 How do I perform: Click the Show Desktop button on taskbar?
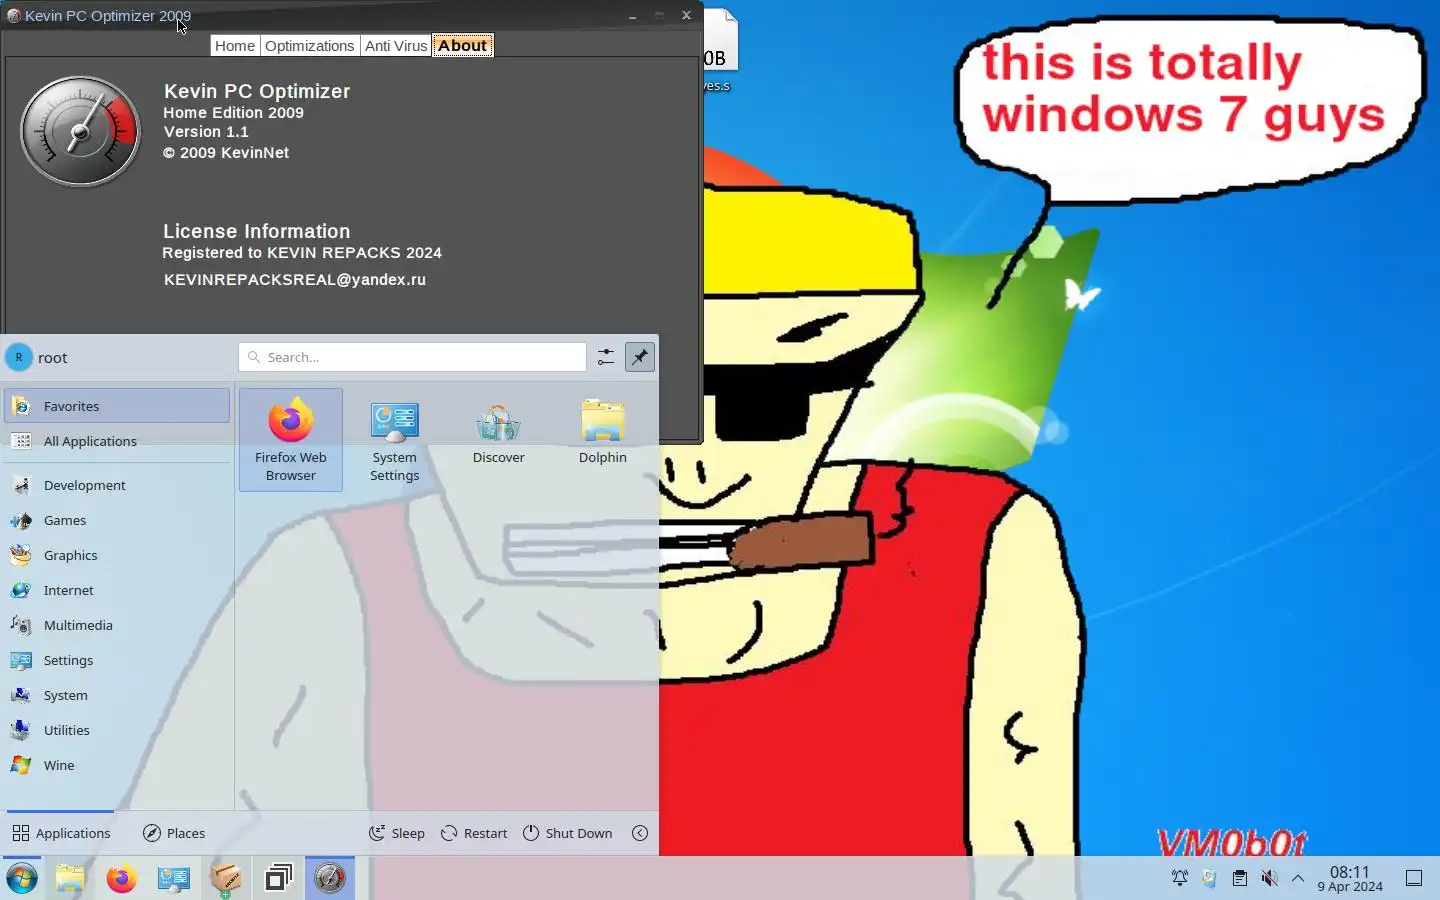[1414, 879]
